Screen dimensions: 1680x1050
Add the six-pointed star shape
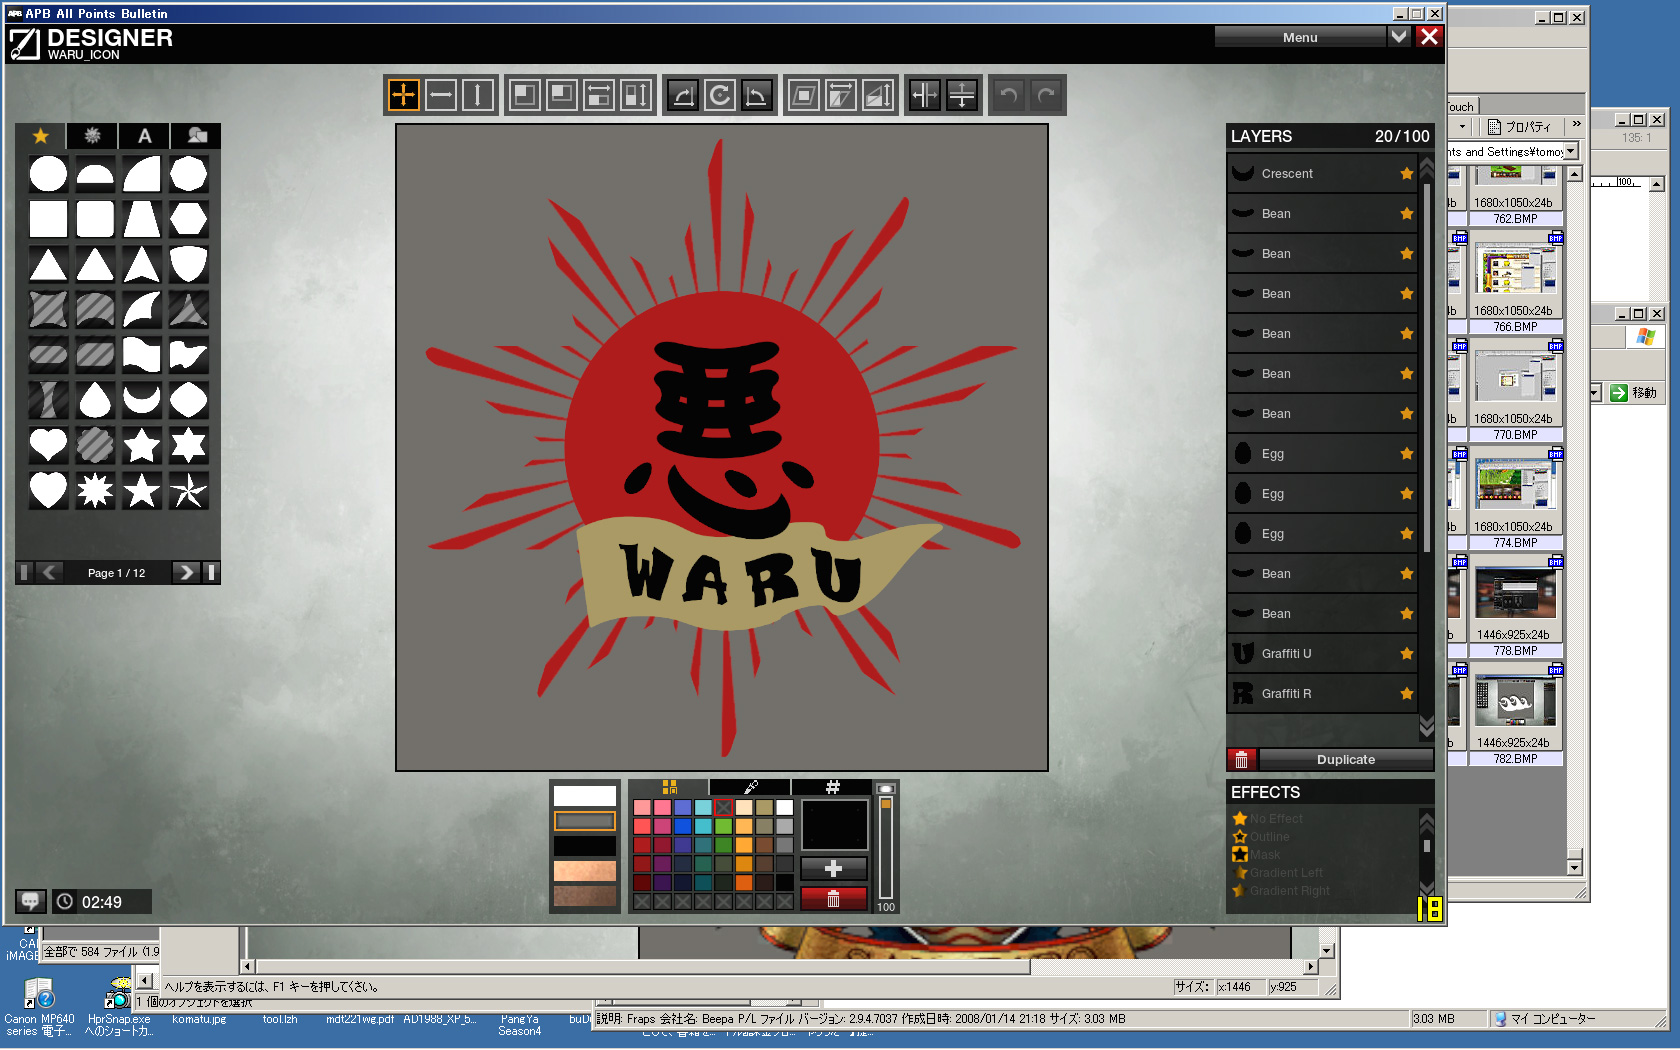[x=188, y=445]
